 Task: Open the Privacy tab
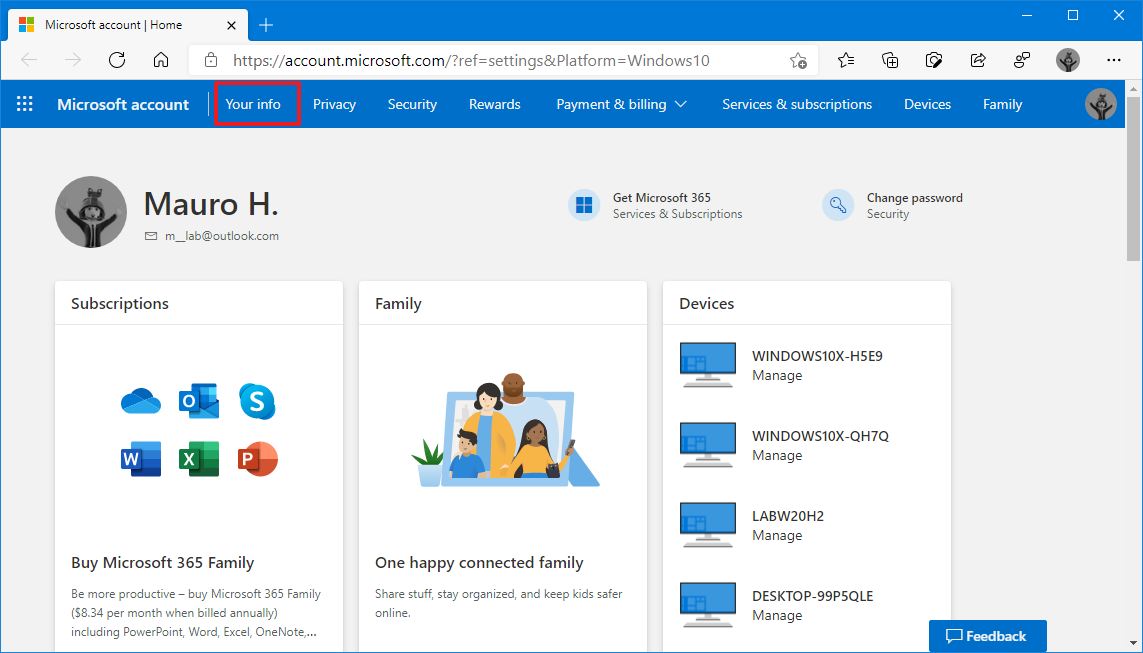point(335,104)
